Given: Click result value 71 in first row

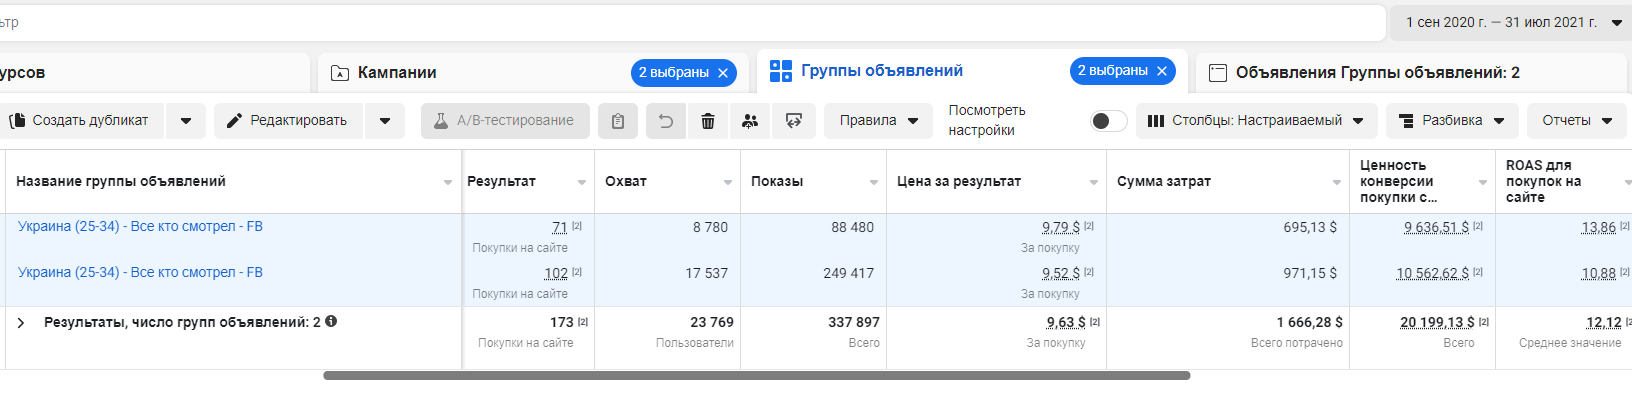Looking at the screenshot, I should point(560,228).
